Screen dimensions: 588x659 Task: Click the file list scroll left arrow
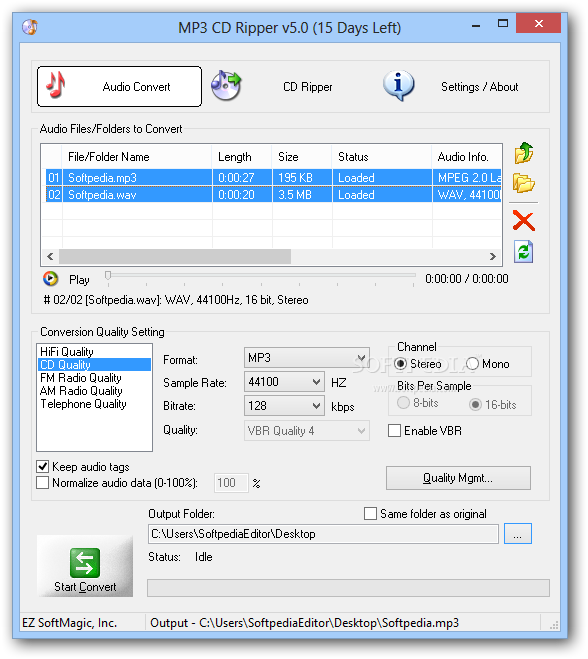tap(50, 256)
